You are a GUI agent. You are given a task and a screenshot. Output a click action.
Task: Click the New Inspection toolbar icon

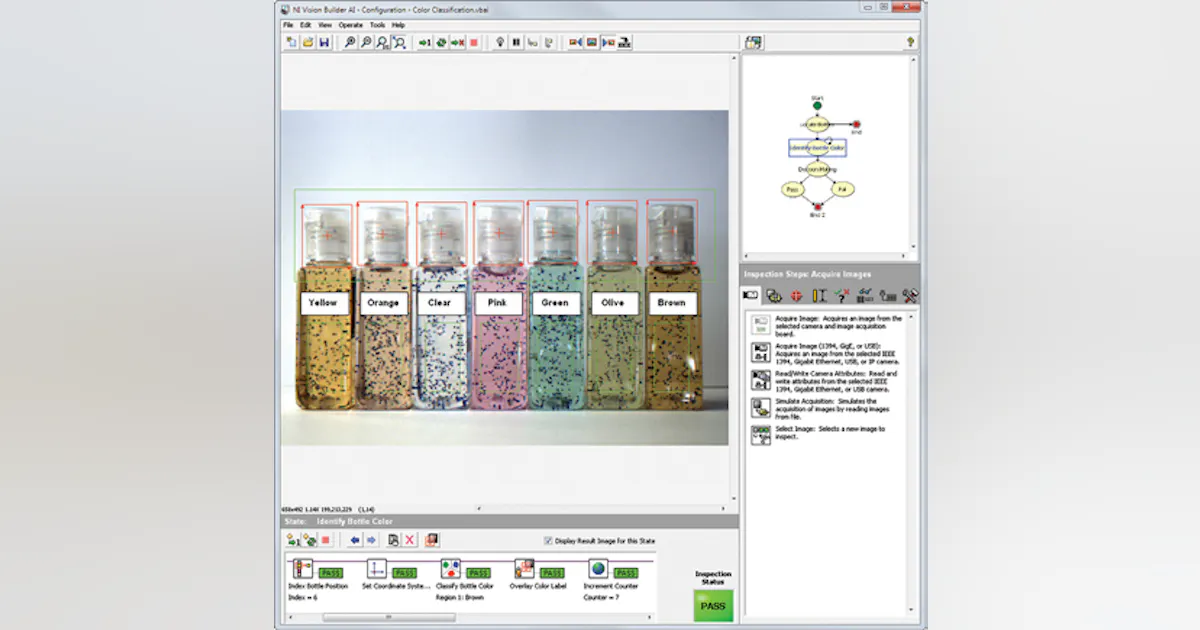(292, 42)
